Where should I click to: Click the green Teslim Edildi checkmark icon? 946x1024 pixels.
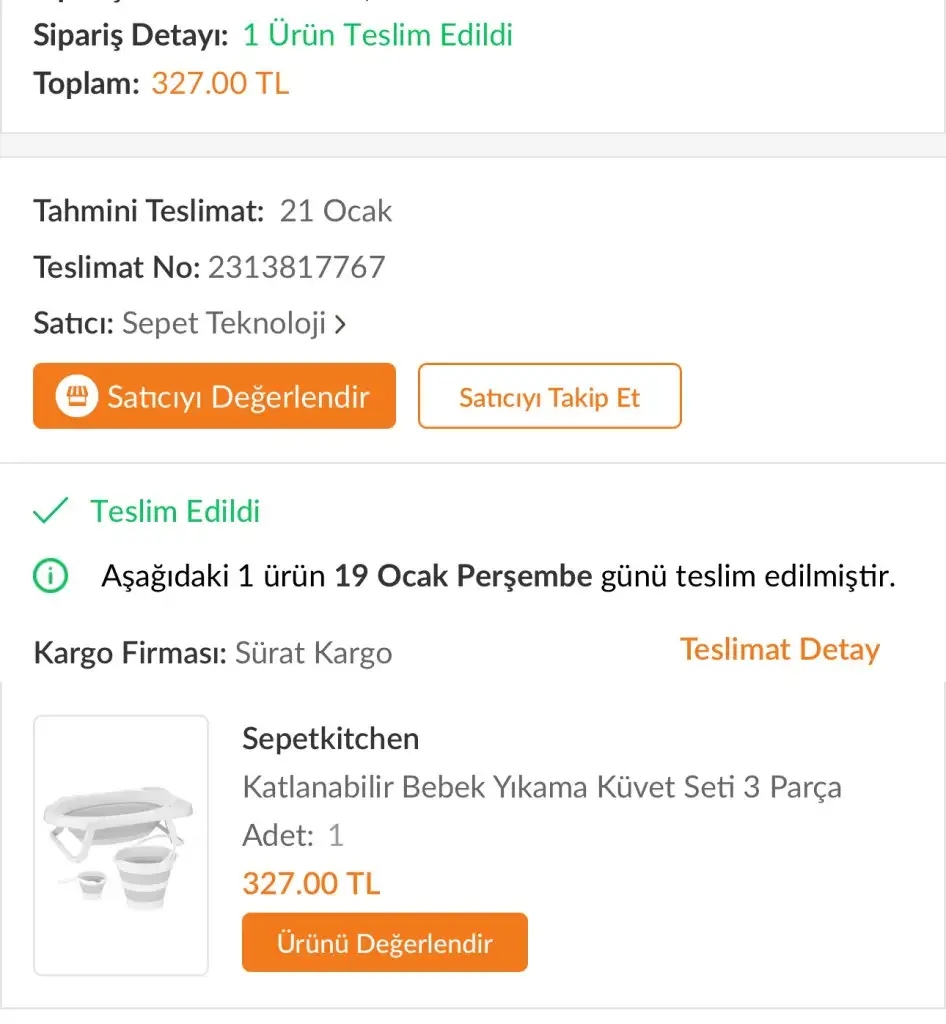[x=50, y=511]
